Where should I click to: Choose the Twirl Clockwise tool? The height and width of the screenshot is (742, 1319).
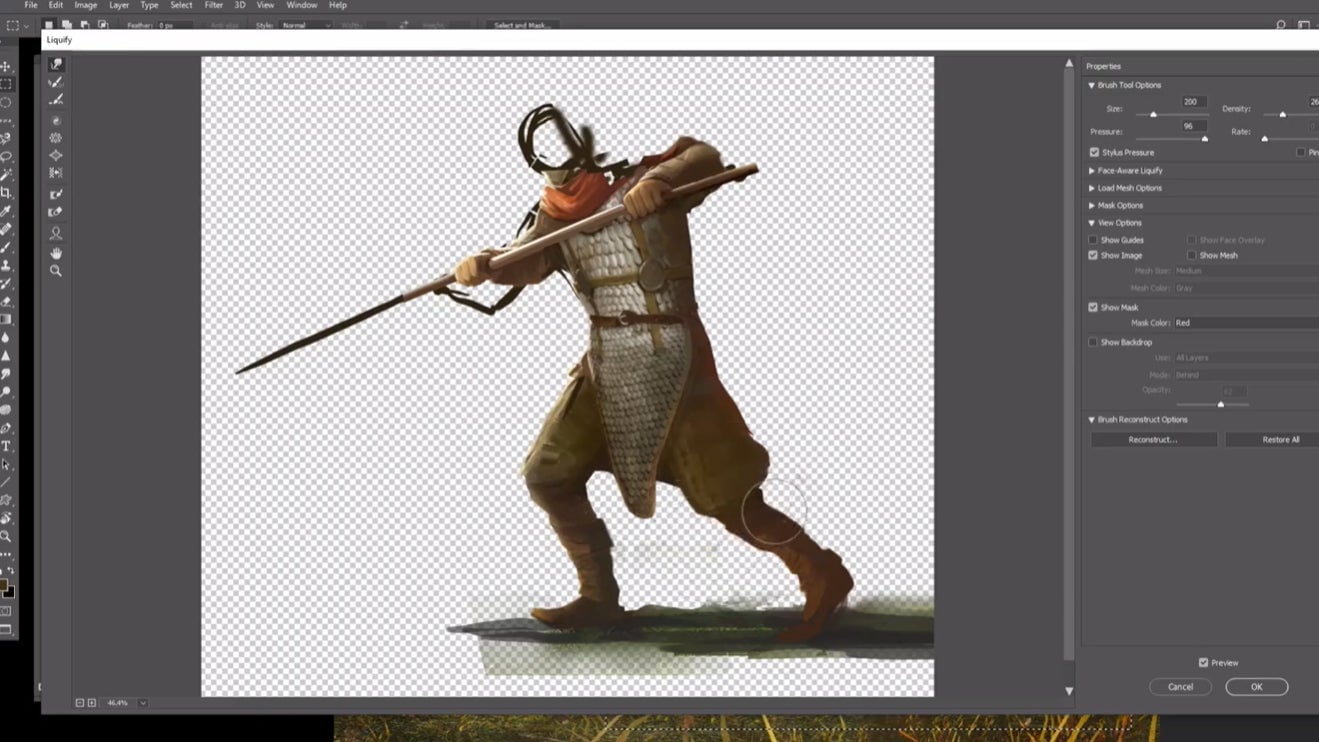click(56, 121)
